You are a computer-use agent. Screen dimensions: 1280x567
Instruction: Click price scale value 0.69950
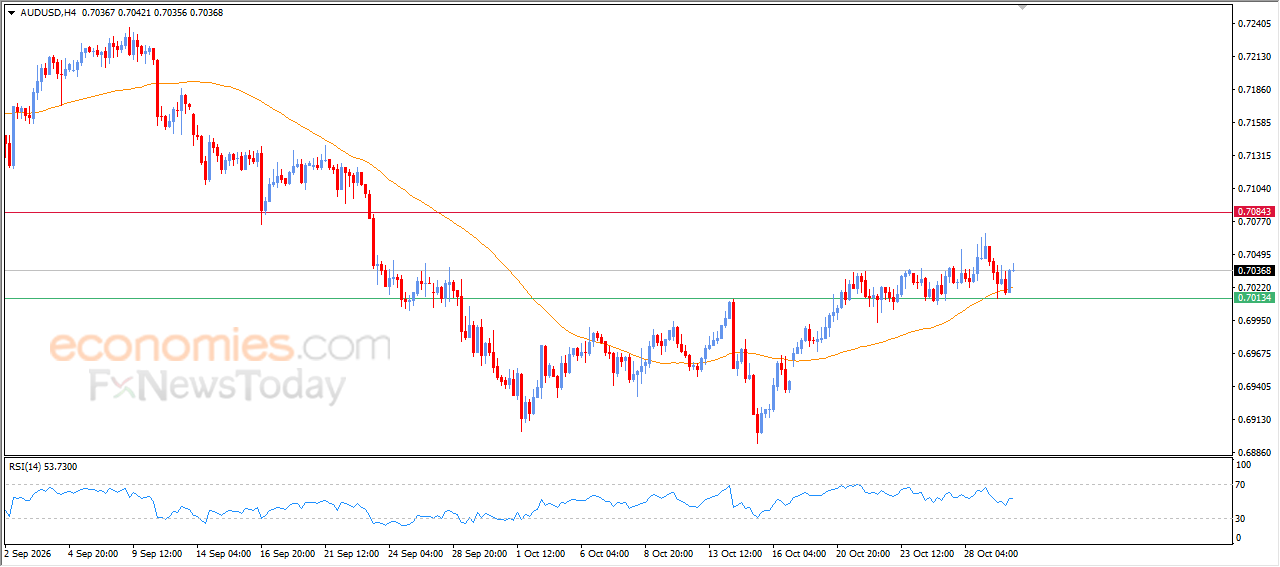1254,321
